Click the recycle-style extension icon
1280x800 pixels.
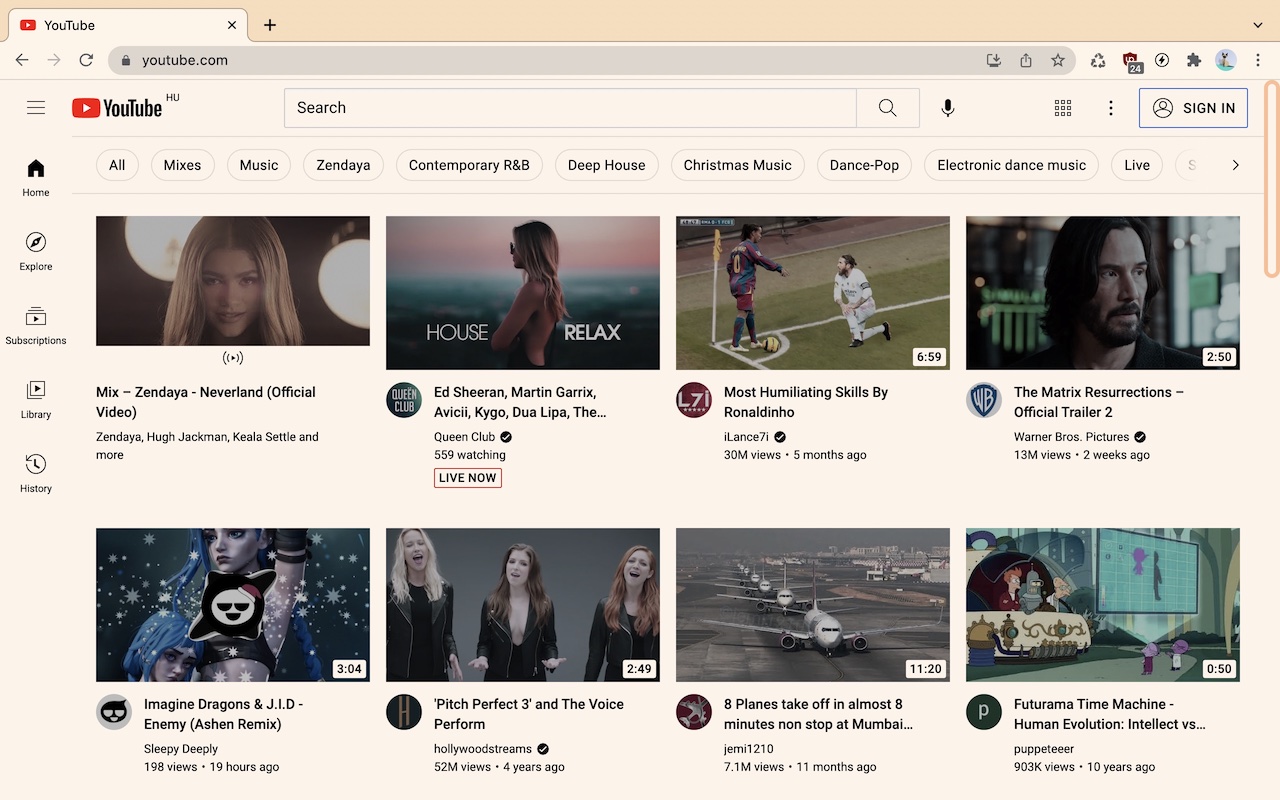(x=1098, y=60)
